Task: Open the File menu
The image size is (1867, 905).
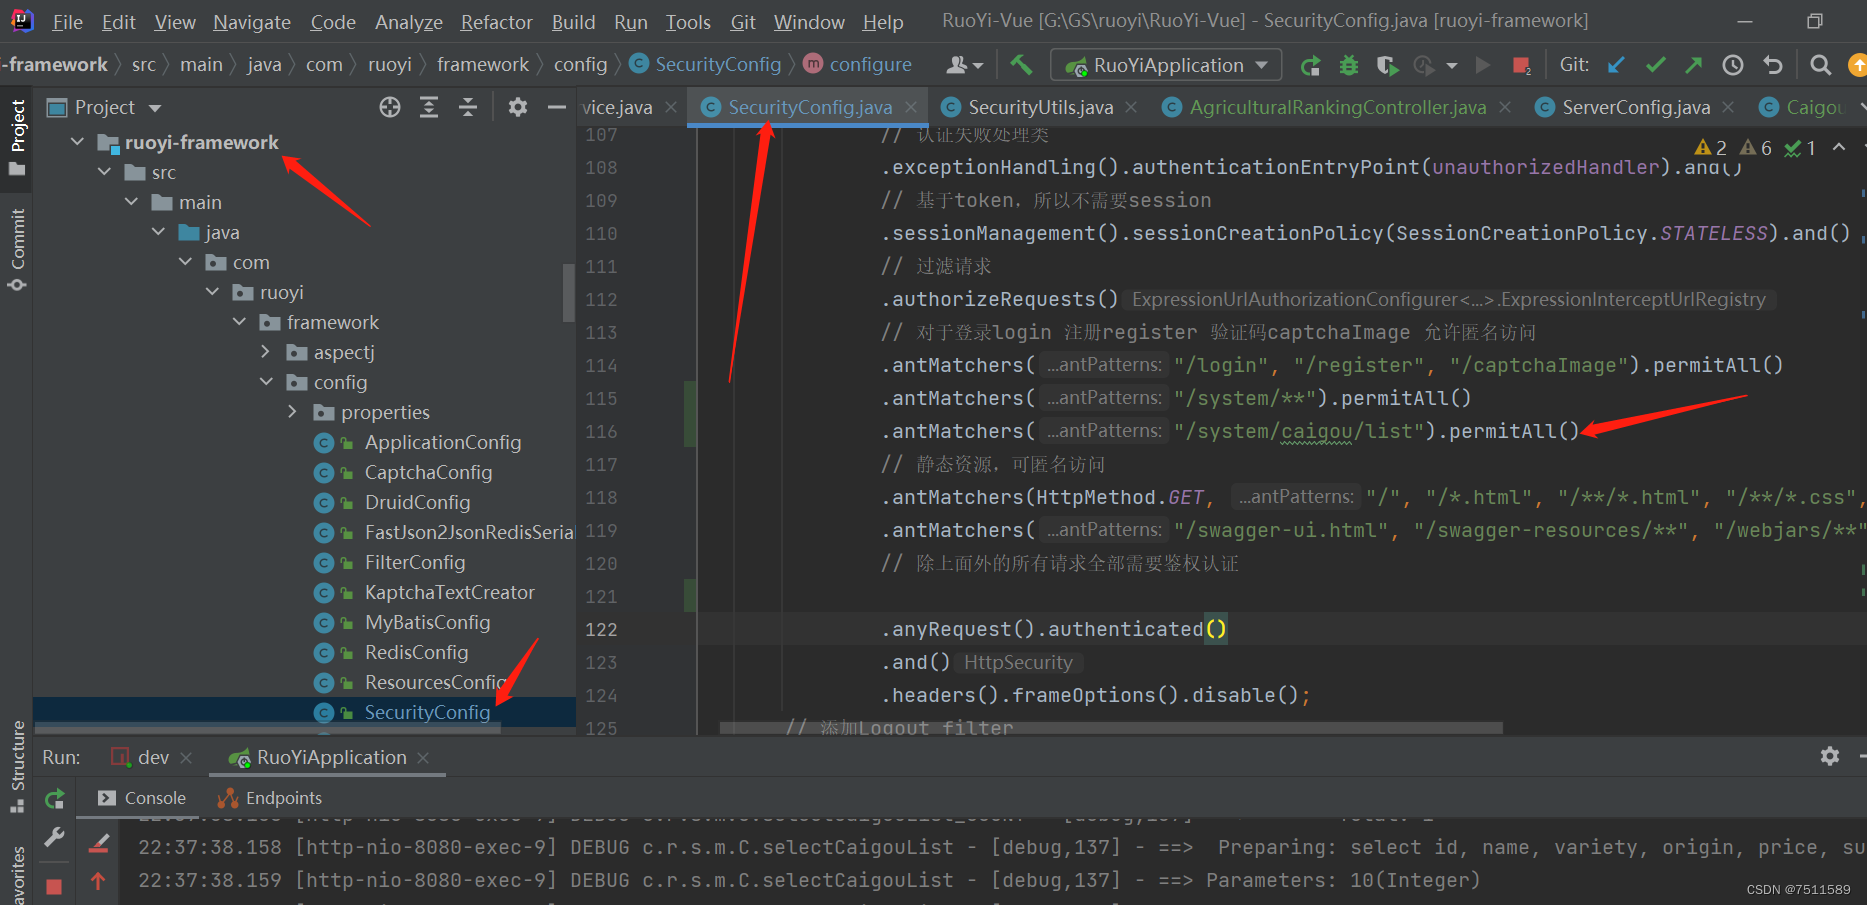Action: 67,22
